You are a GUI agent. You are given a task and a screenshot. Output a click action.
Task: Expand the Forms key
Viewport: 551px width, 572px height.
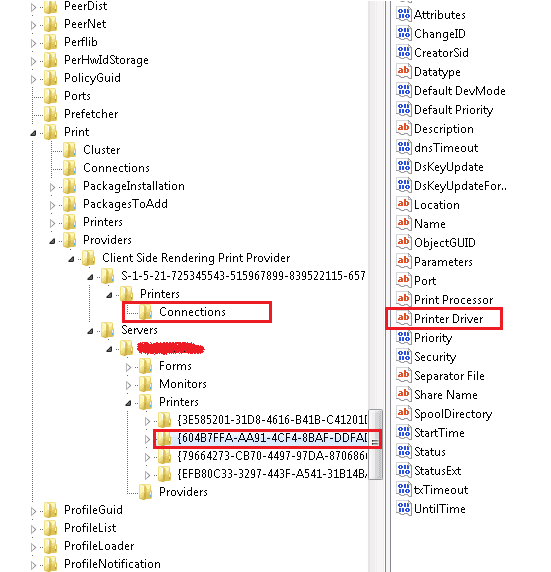coord(128,367)
